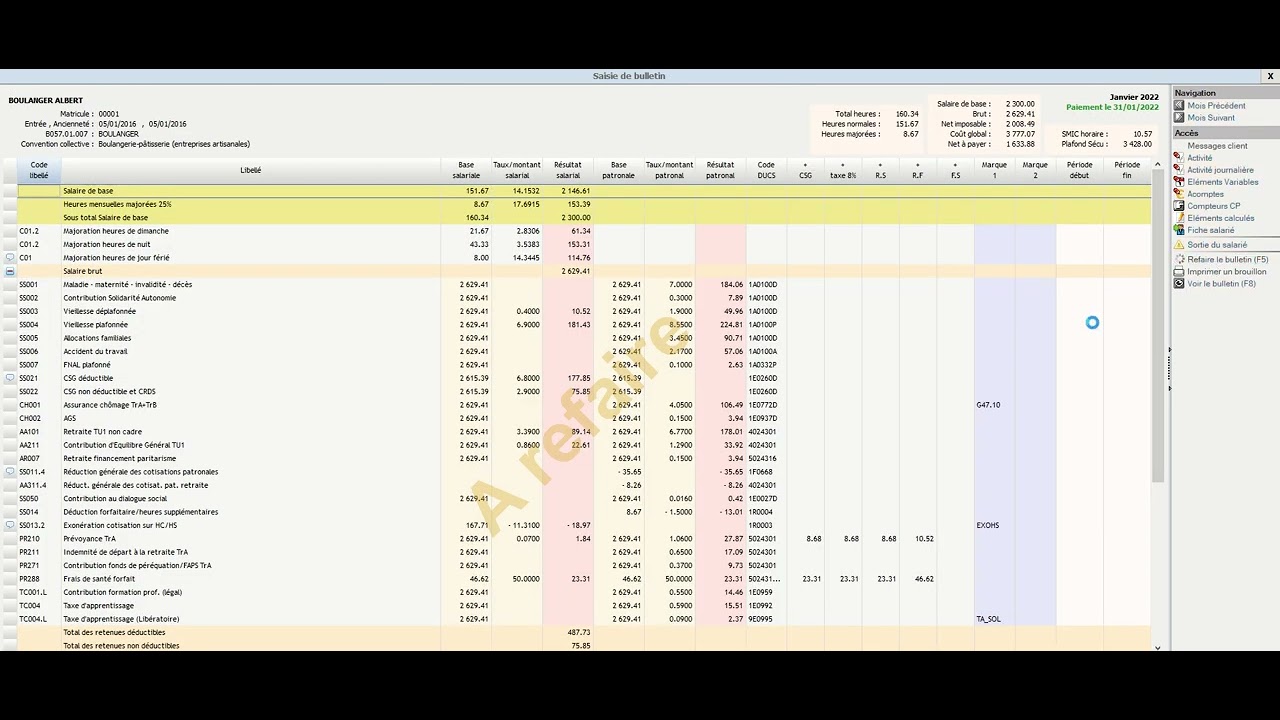Click the Refaire le bulletin refresh icon
The image size is (1280, 720).
pyautogui.click(x=1179, y=260)
